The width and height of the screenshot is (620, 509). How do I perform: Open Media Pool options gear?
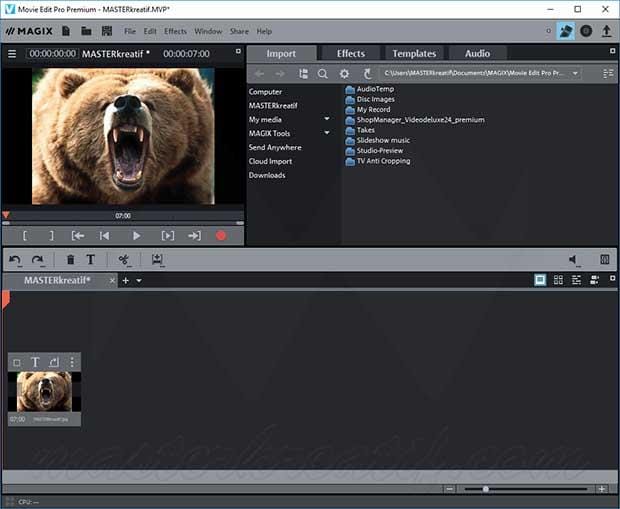[344, 74]
